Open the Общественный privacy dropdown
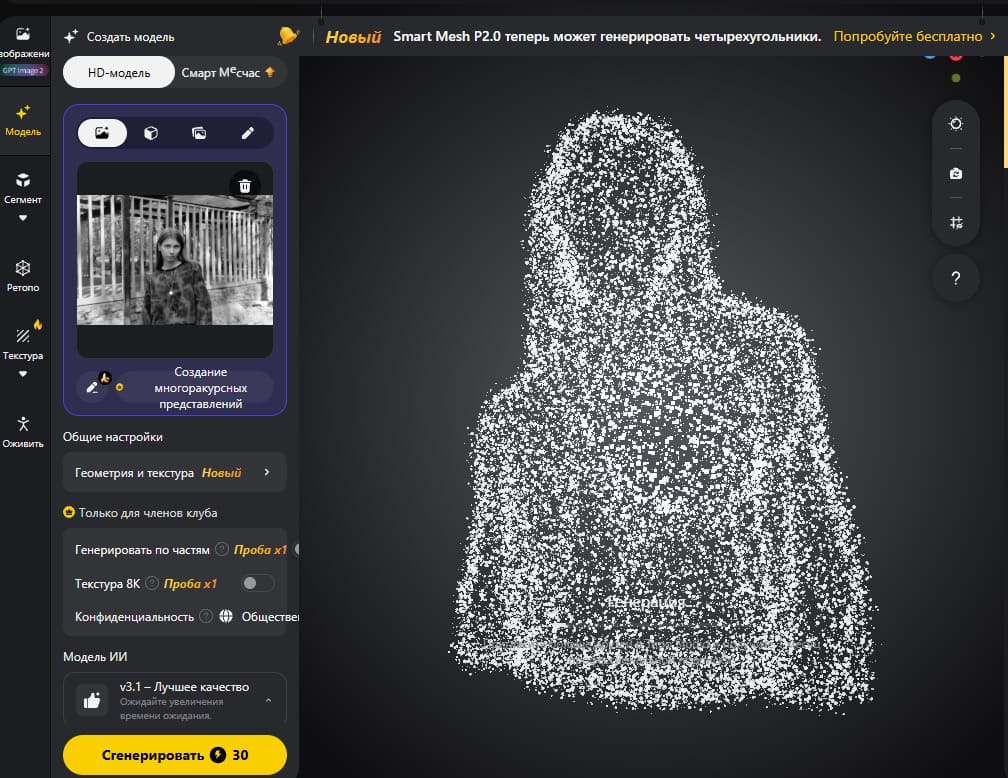1008x778 pixels. click(270, 616)
